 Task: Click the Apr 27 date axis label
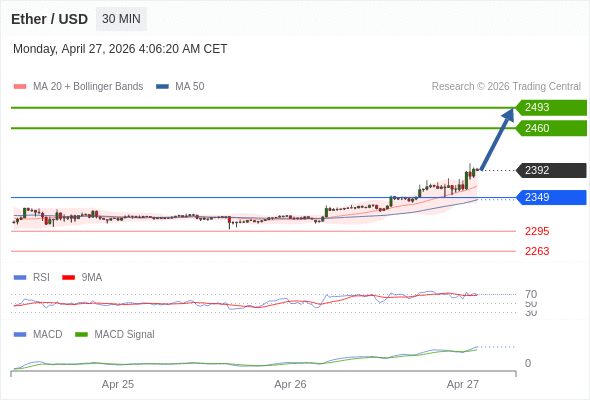462,385
